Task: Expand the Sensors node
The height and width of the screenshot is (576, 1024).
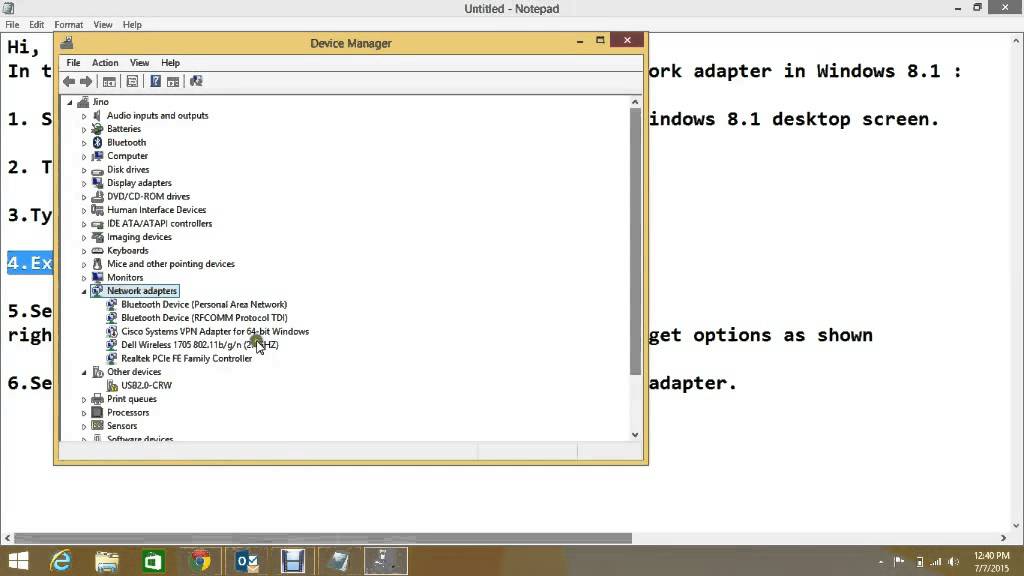Action: 84,426
